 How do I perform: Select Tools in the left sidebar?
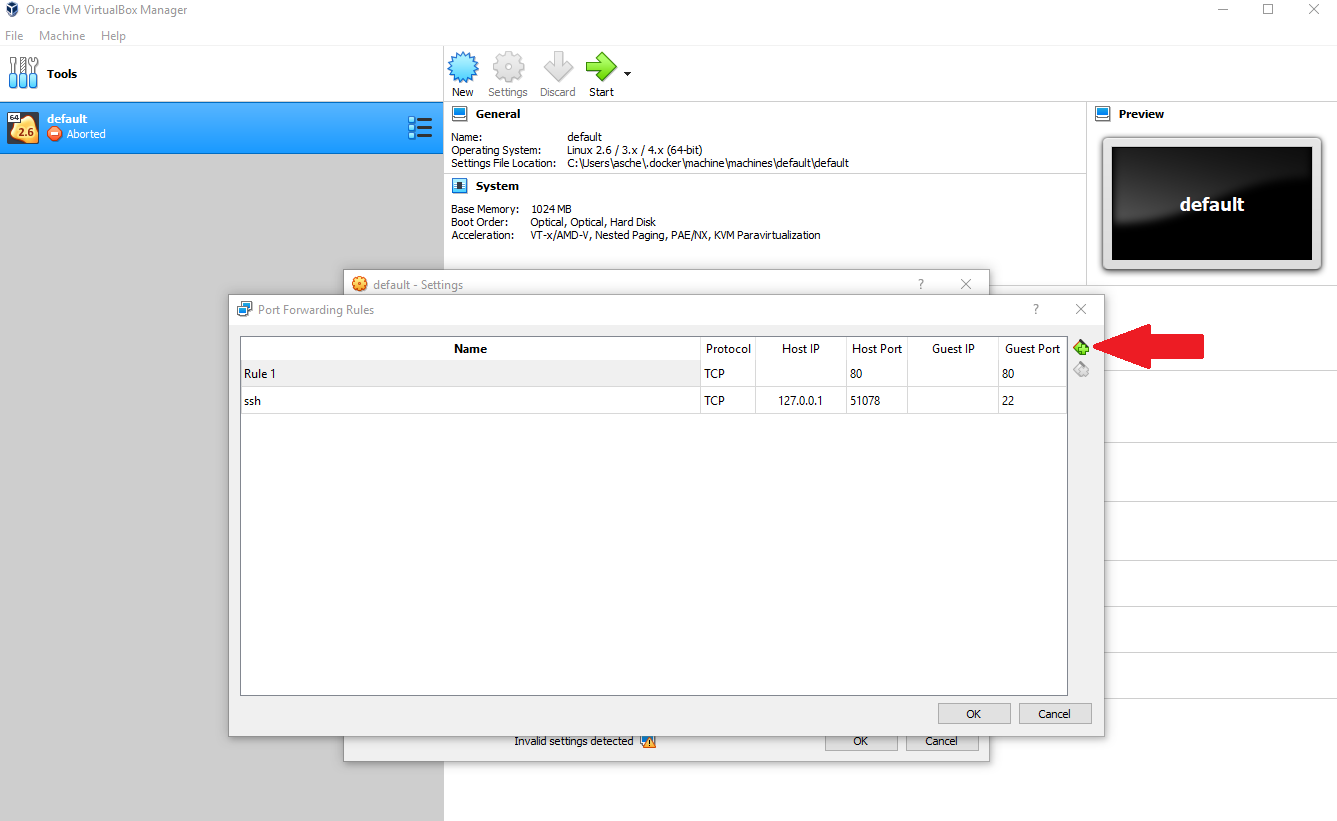221,74
